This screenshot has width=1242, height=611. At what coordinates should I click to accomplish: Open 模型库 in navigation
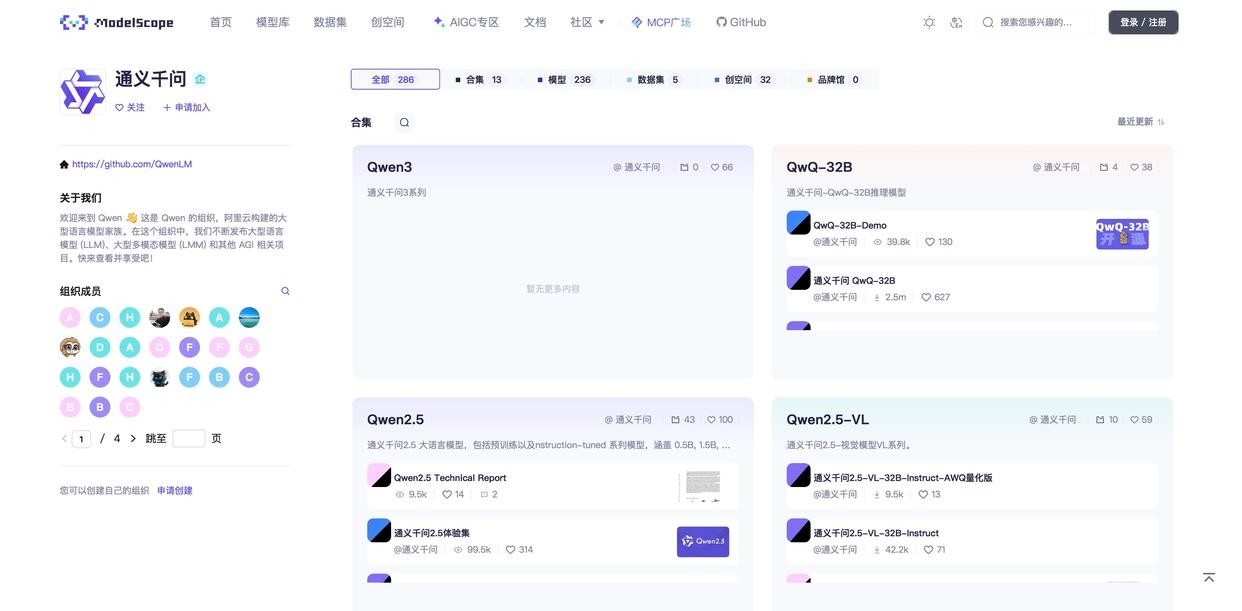click(273, 22)
